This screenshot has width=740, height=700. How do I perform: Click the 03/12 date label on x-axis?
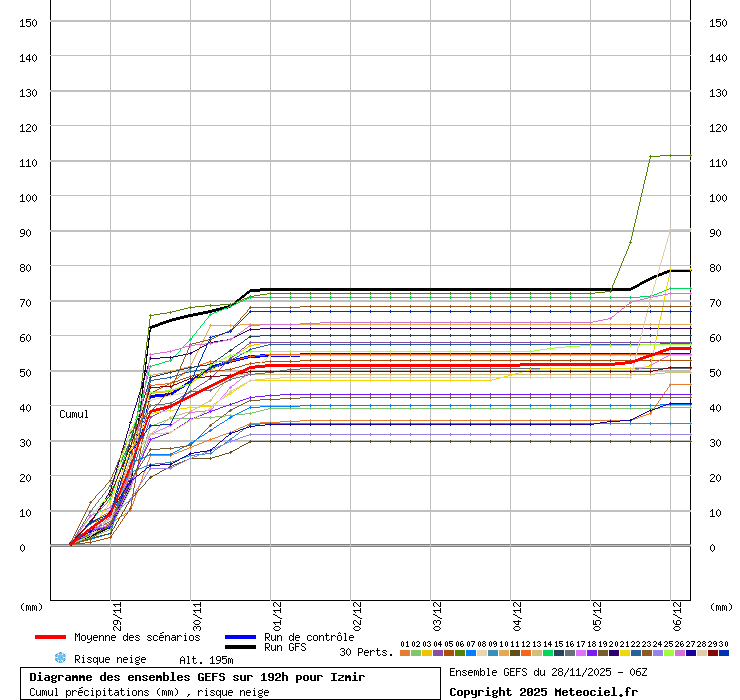coord(437,616)
